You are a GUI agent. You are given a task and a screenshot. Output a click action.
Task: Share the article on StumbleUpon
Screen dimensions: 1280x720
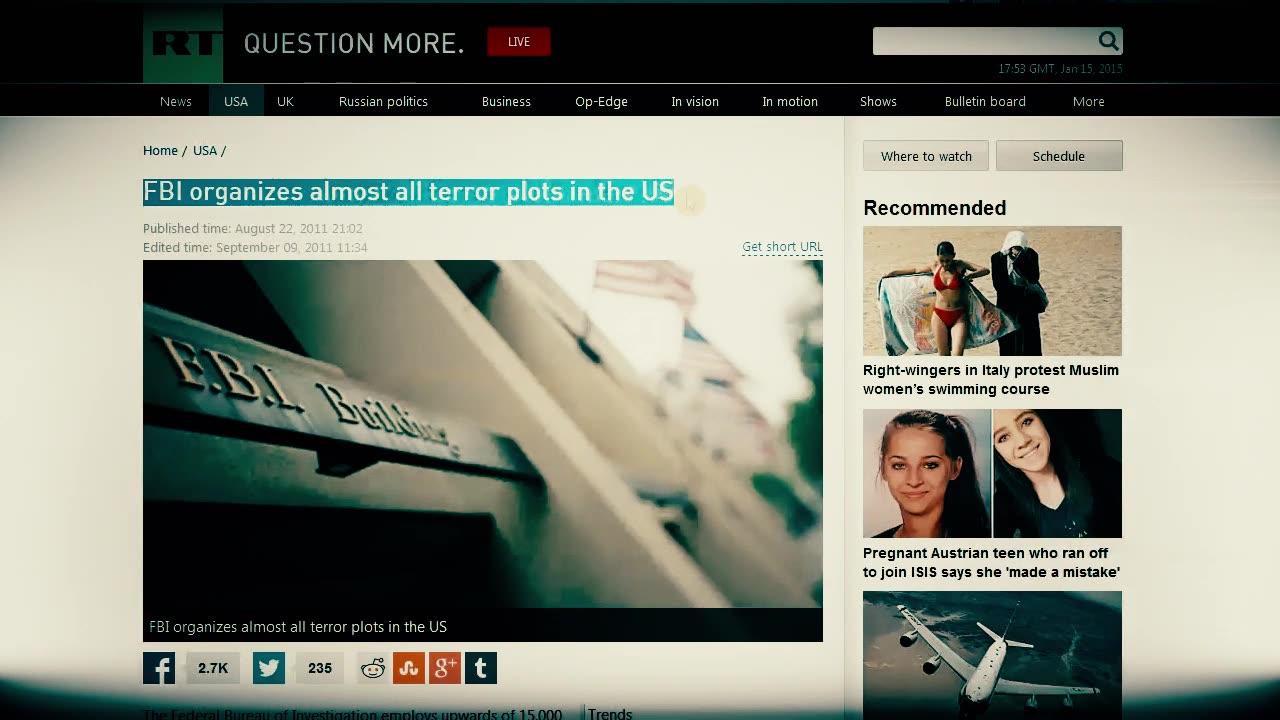pyautogui.click(x=409, y=668)
